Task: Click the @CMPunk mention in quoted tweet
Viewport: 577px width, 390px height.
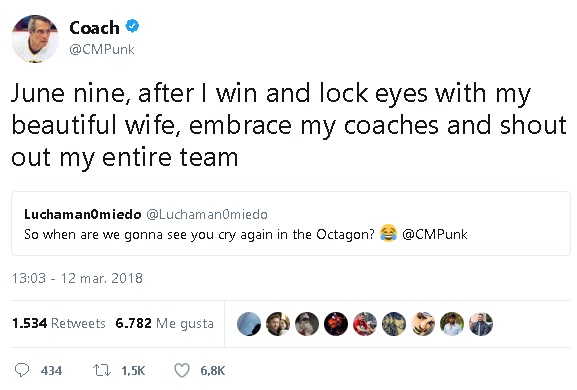Action: tap(435, 234)
